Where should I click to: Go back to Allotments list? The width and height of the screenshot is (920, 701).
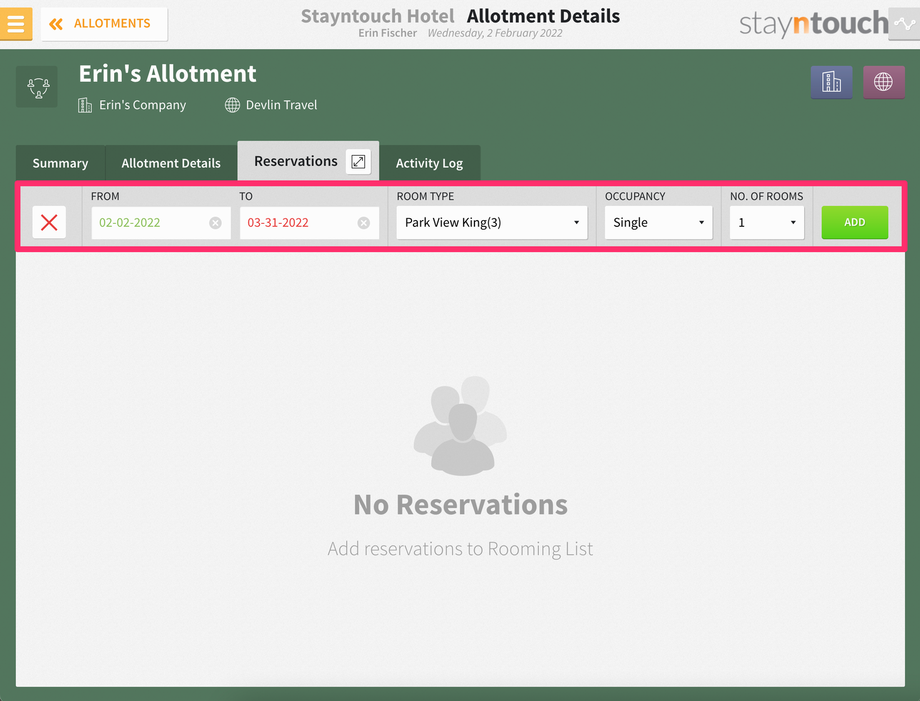point(104,24)
